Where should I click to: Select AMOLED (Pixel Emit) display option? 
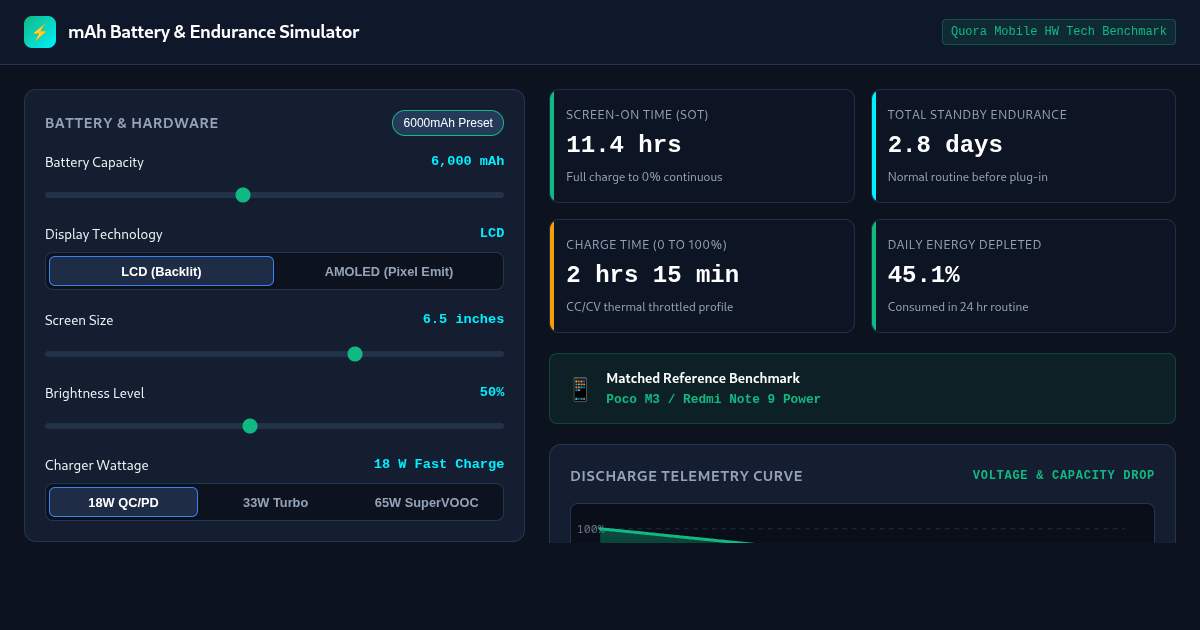tap(389, 271)
